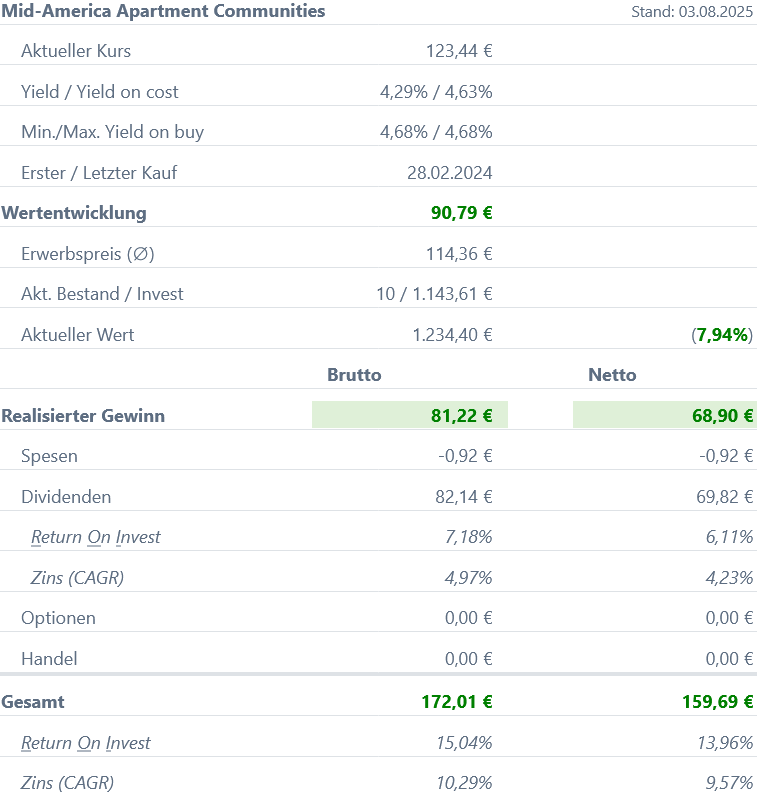Click the Optionen row label

pos(58,618)
